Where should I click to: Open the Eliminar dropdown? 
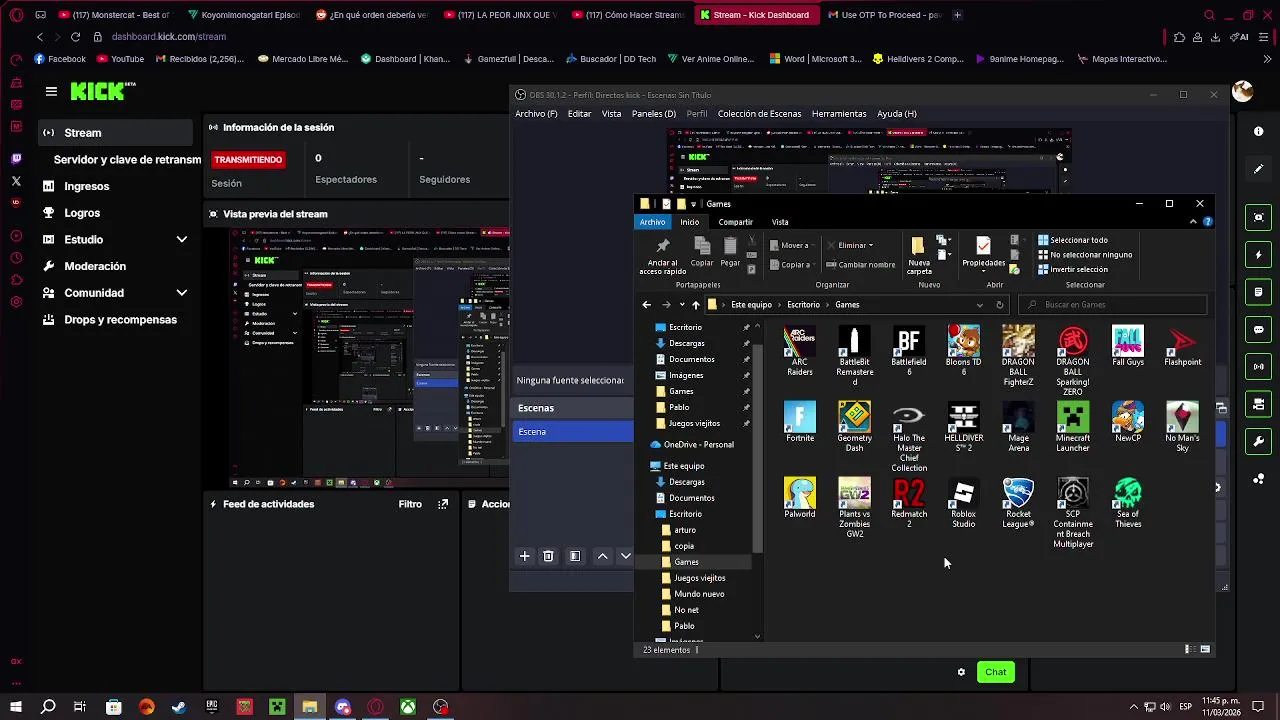851,246
